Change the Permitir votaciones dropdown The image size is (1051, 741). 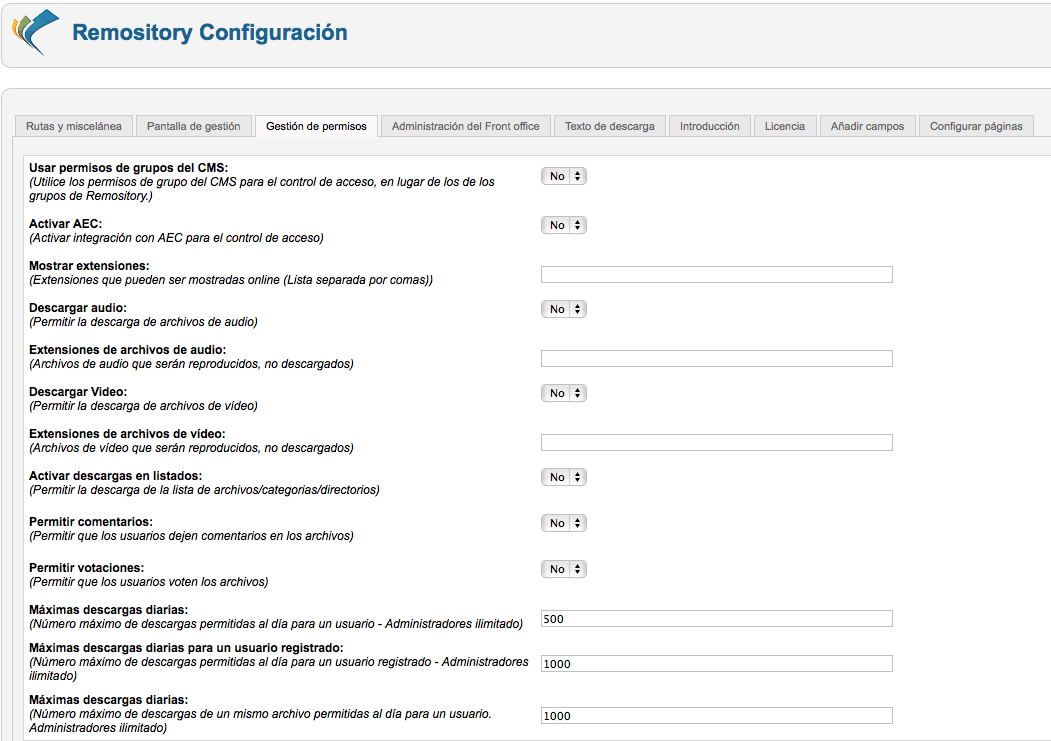pos(564,569)
